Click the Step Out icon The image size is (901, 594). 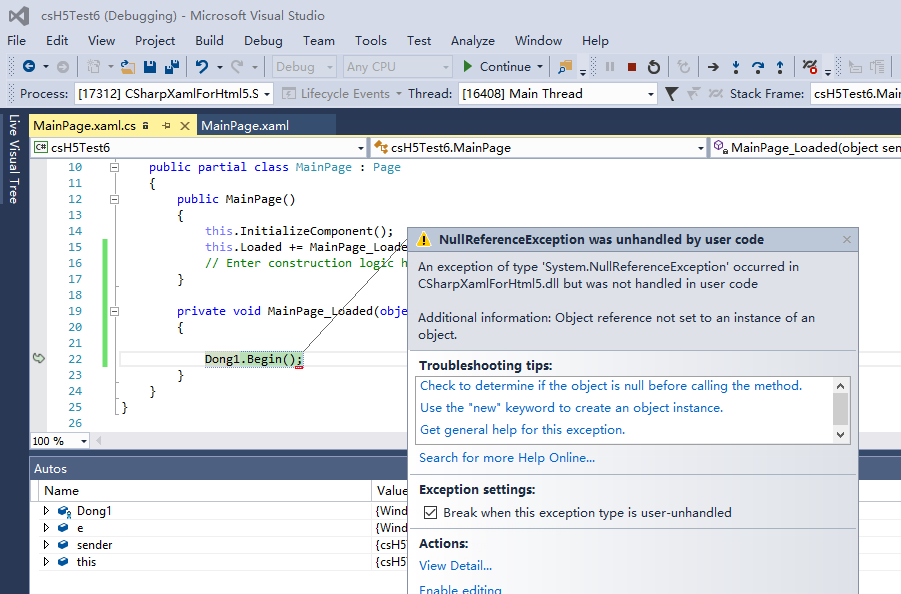(x=780, y=67)
